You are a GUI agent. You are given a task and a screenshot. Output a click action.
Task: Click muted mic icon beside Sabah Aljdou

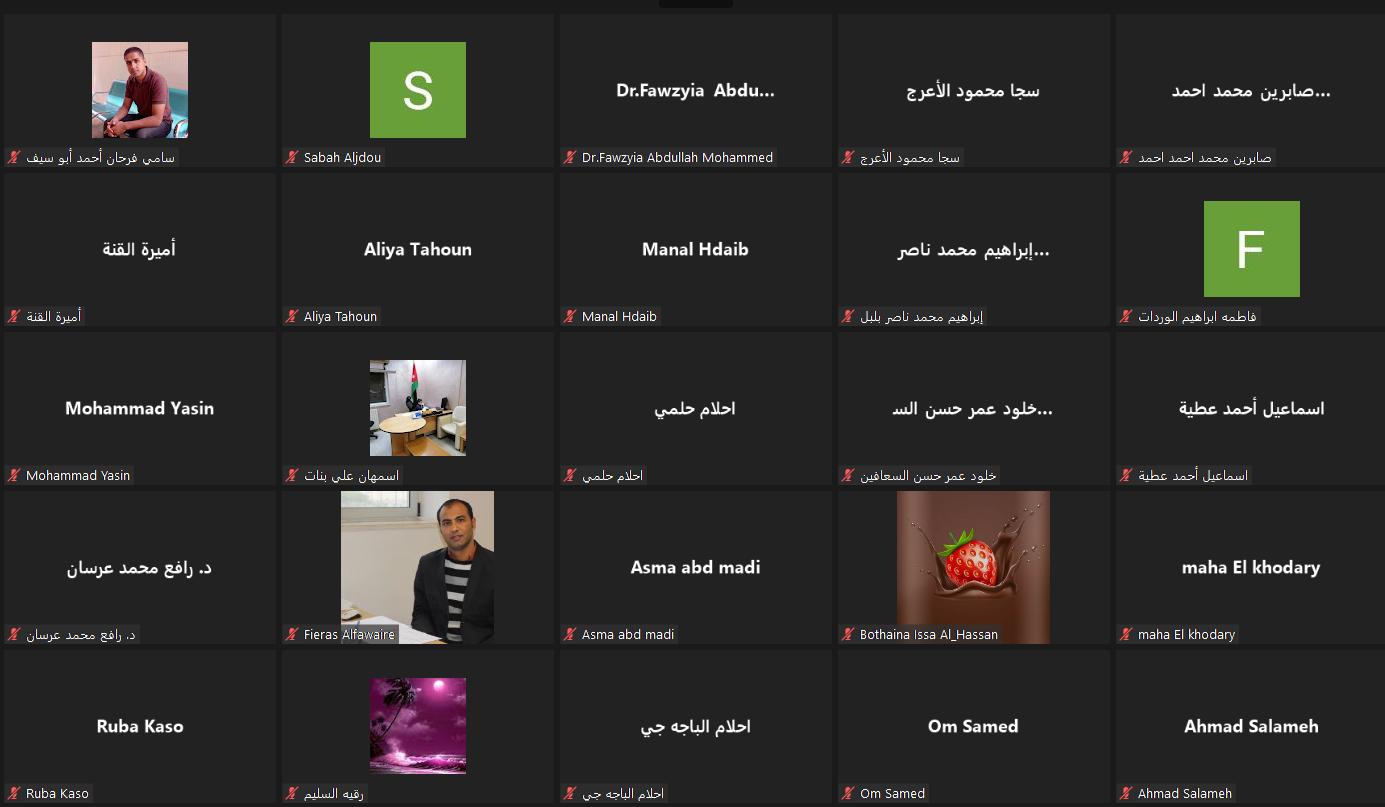(x=292, y=157)
